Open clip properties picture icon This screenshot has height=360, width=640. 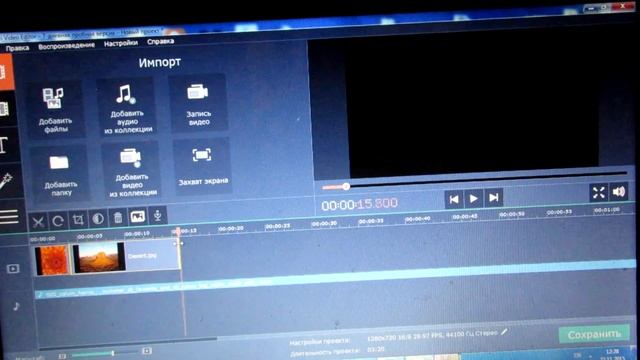coord(138,216)
